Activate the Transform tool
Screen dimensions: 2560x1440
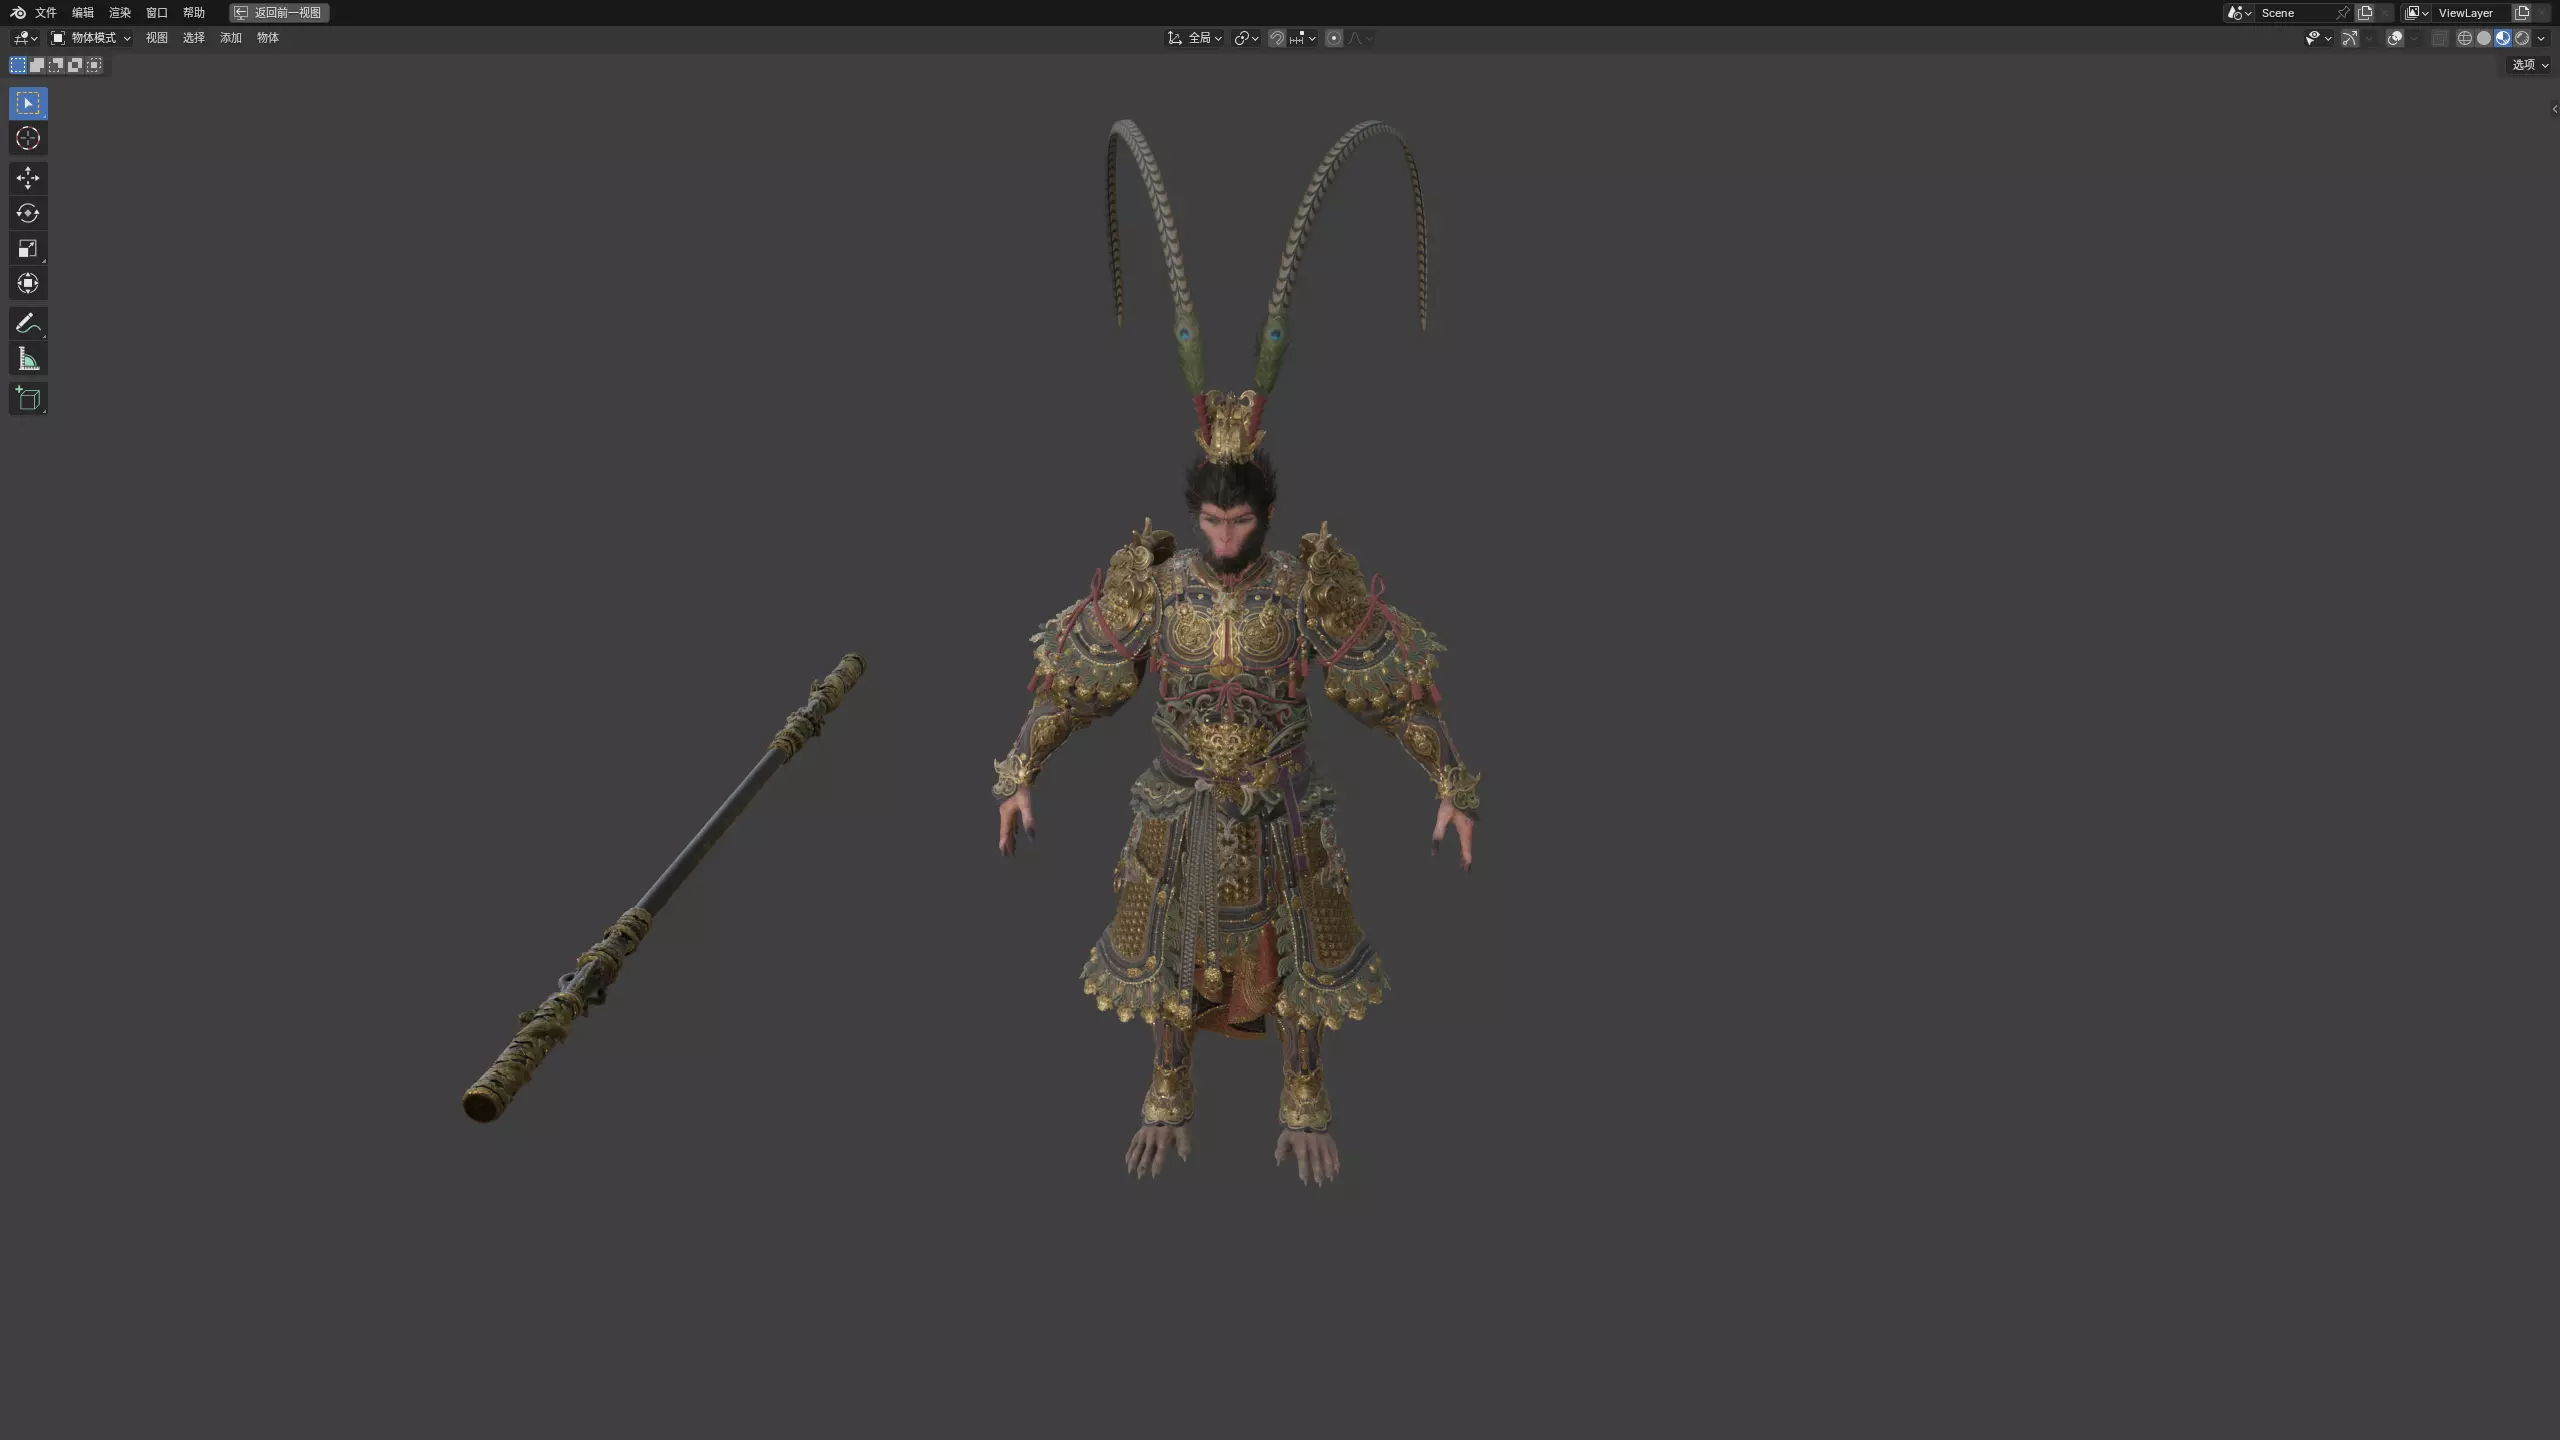(x=28, y=283)
